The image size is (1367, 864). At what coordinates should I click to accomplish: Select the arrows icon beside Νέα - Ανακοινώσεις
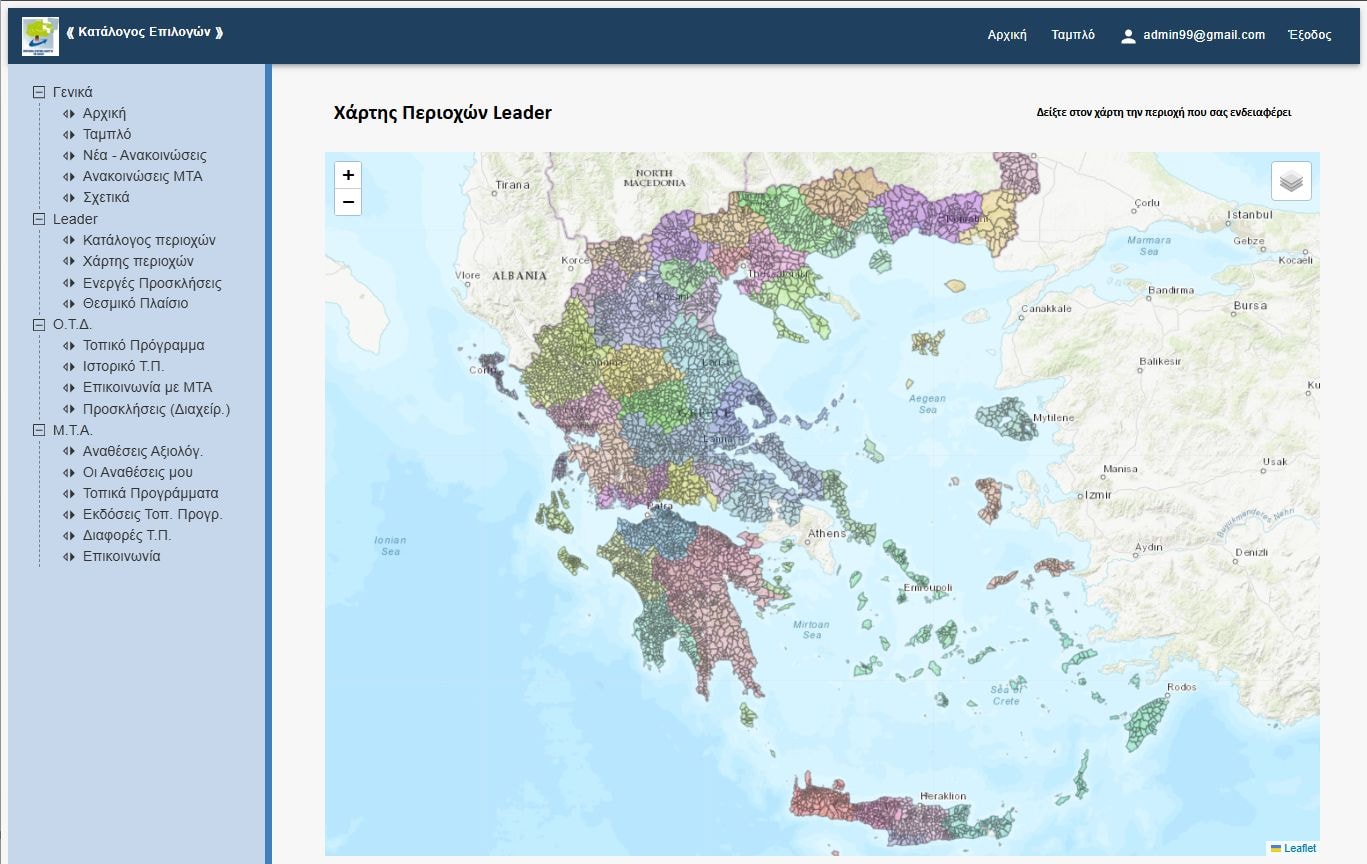pos(69,155)
